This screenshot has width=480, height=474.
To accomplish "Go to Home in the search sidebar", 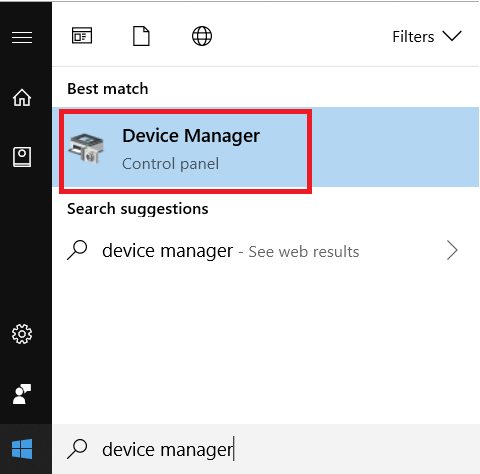I will 22,97.
